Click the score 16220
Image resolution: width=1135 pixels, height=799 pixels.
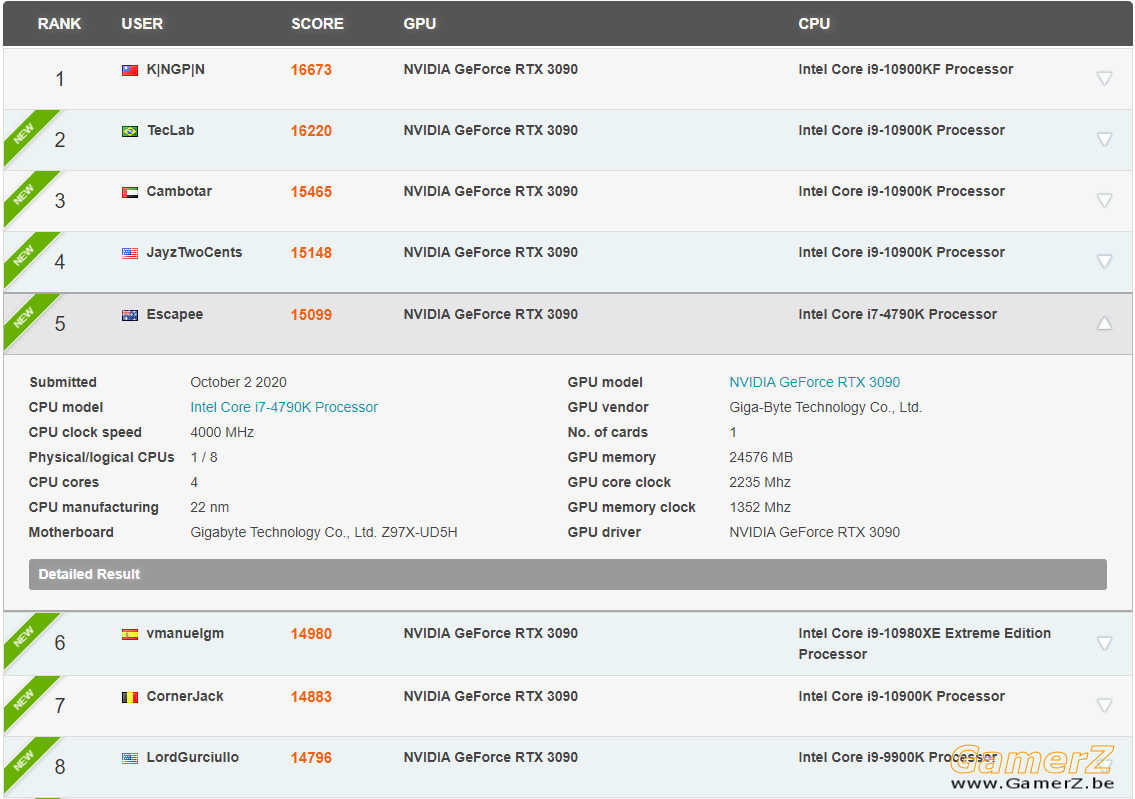pyautogui.click(x=311, y=131)
